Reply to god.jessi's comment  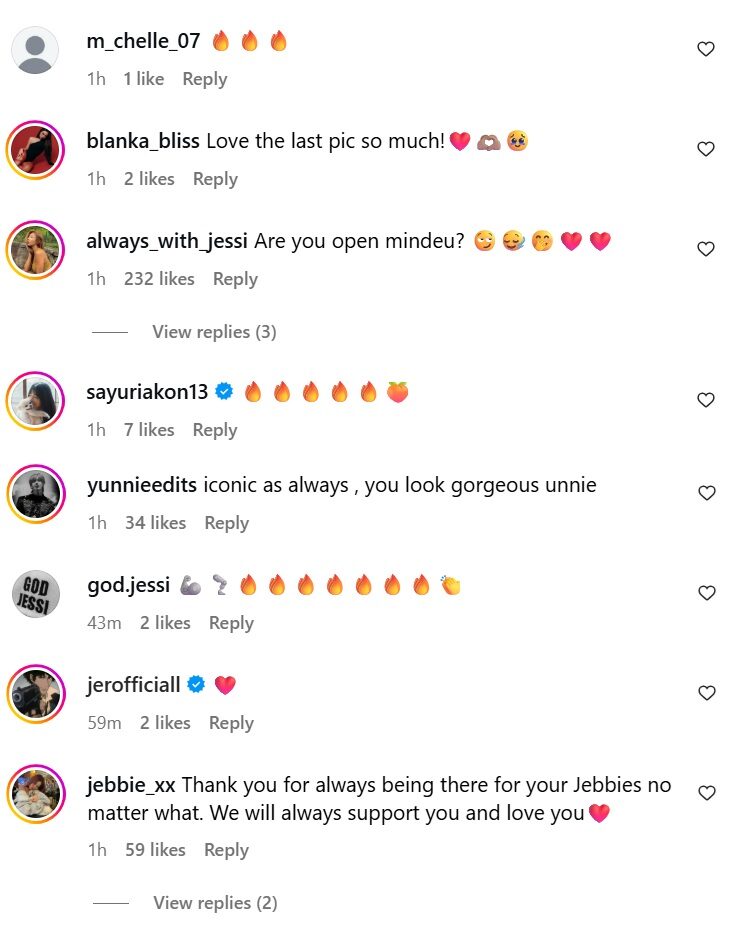pos(231,622)
